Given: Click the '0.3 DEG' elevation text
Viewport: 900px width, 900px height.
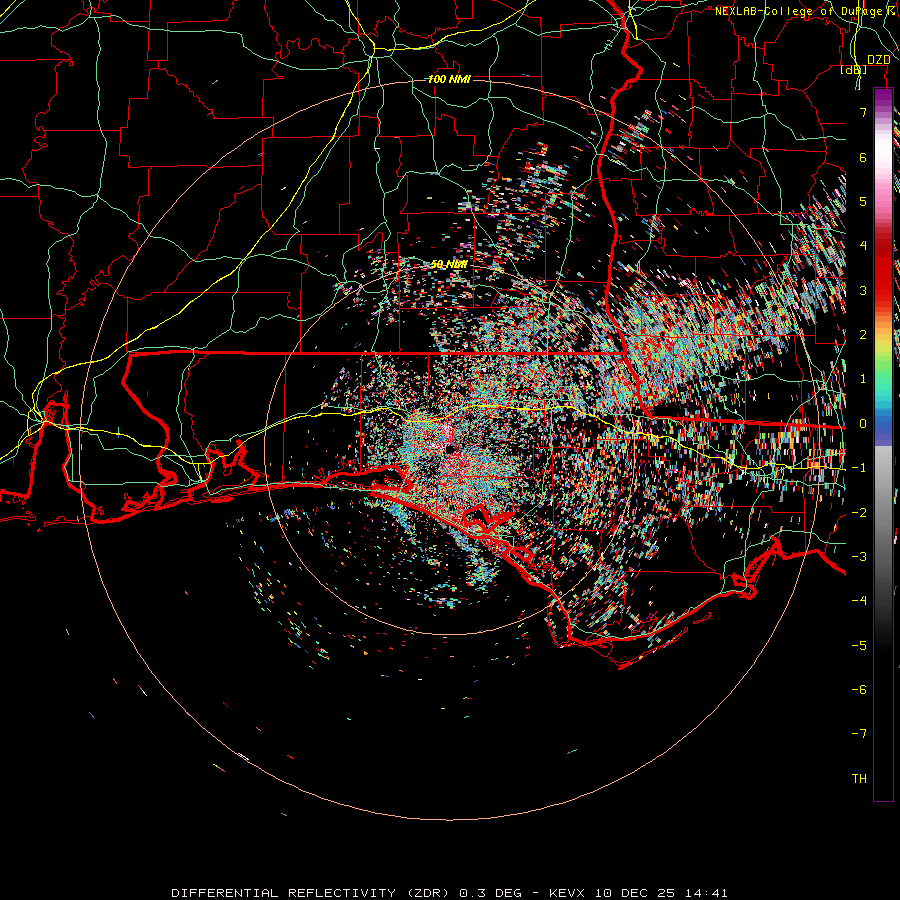Looking at the screenshot, I should (x=490, y=893).
